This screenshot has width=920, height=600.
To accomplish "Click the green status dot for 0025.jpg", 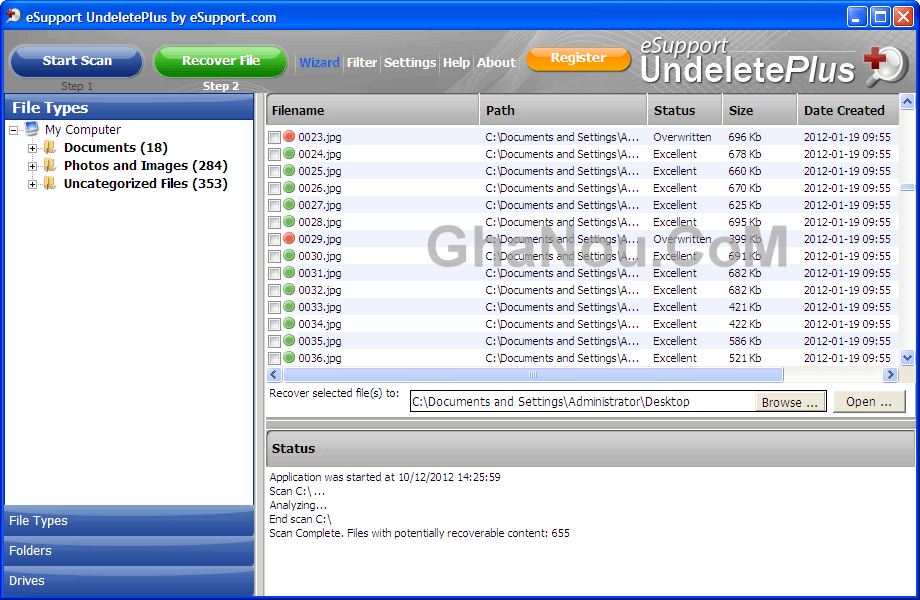I will (289, 171).
